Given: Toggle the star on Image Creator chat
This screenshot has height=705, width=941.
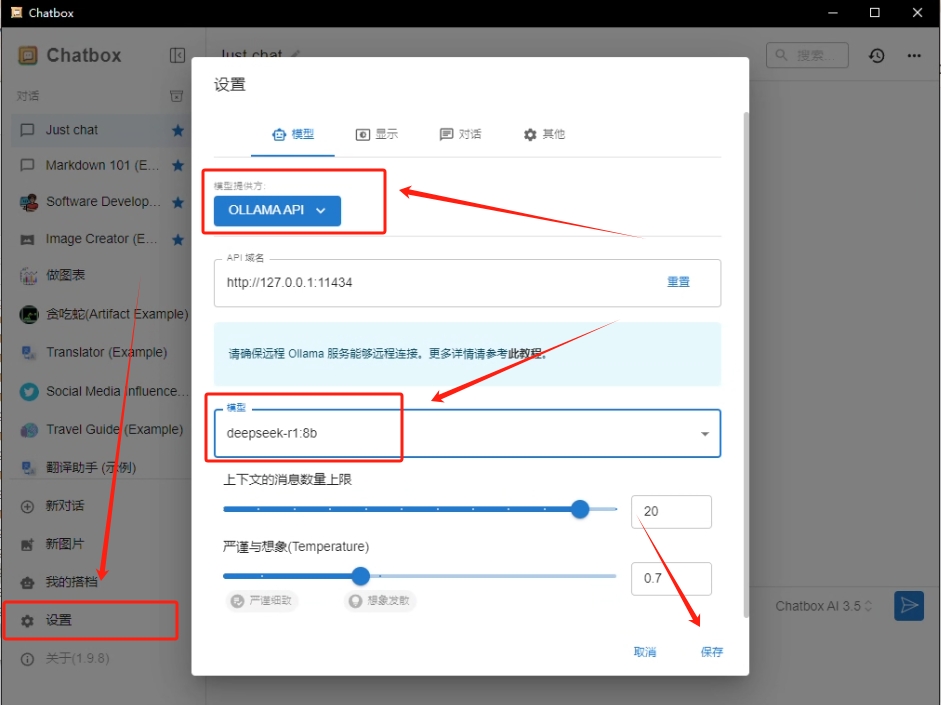Looking at the screenshot, I should click(178, 240).
